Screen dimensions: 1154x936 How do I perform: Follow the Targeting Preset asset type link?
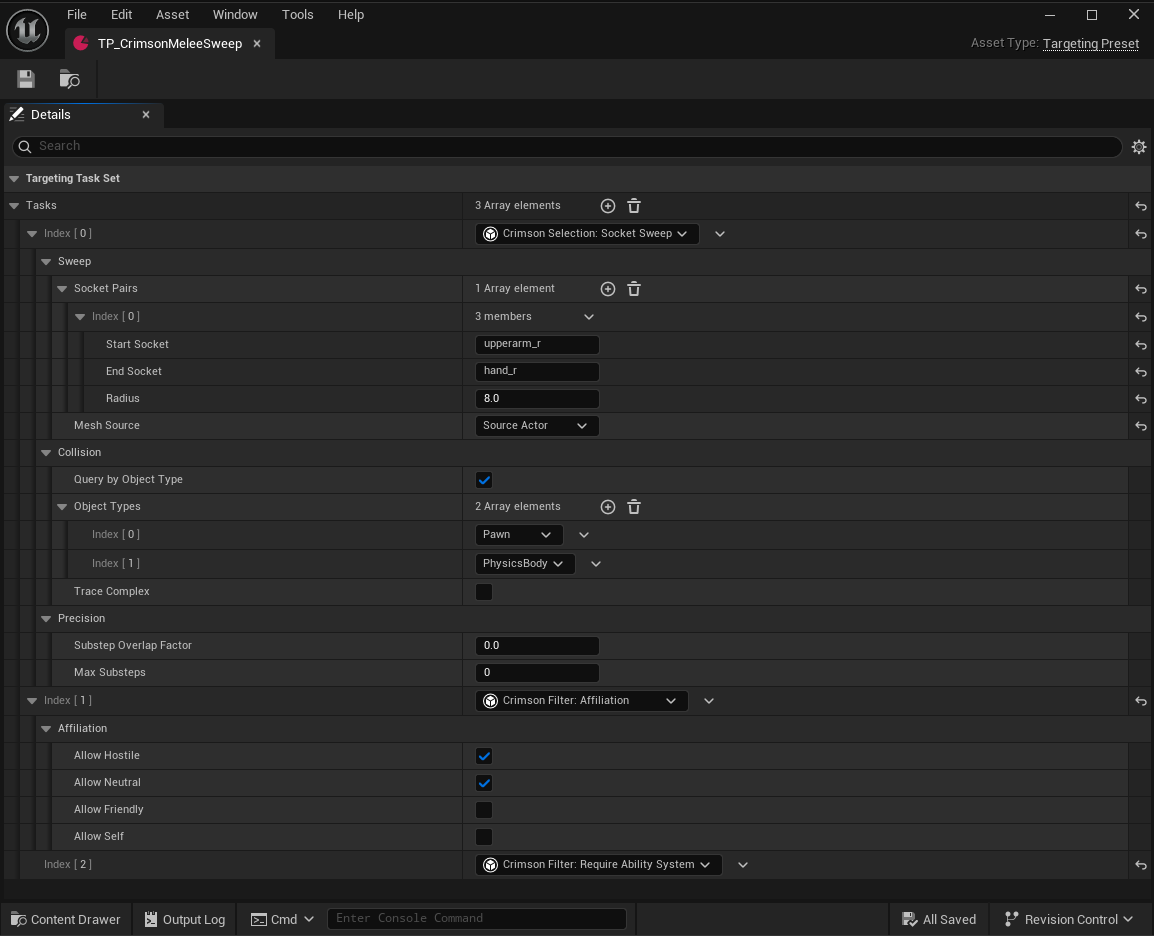coord(1091,43)
